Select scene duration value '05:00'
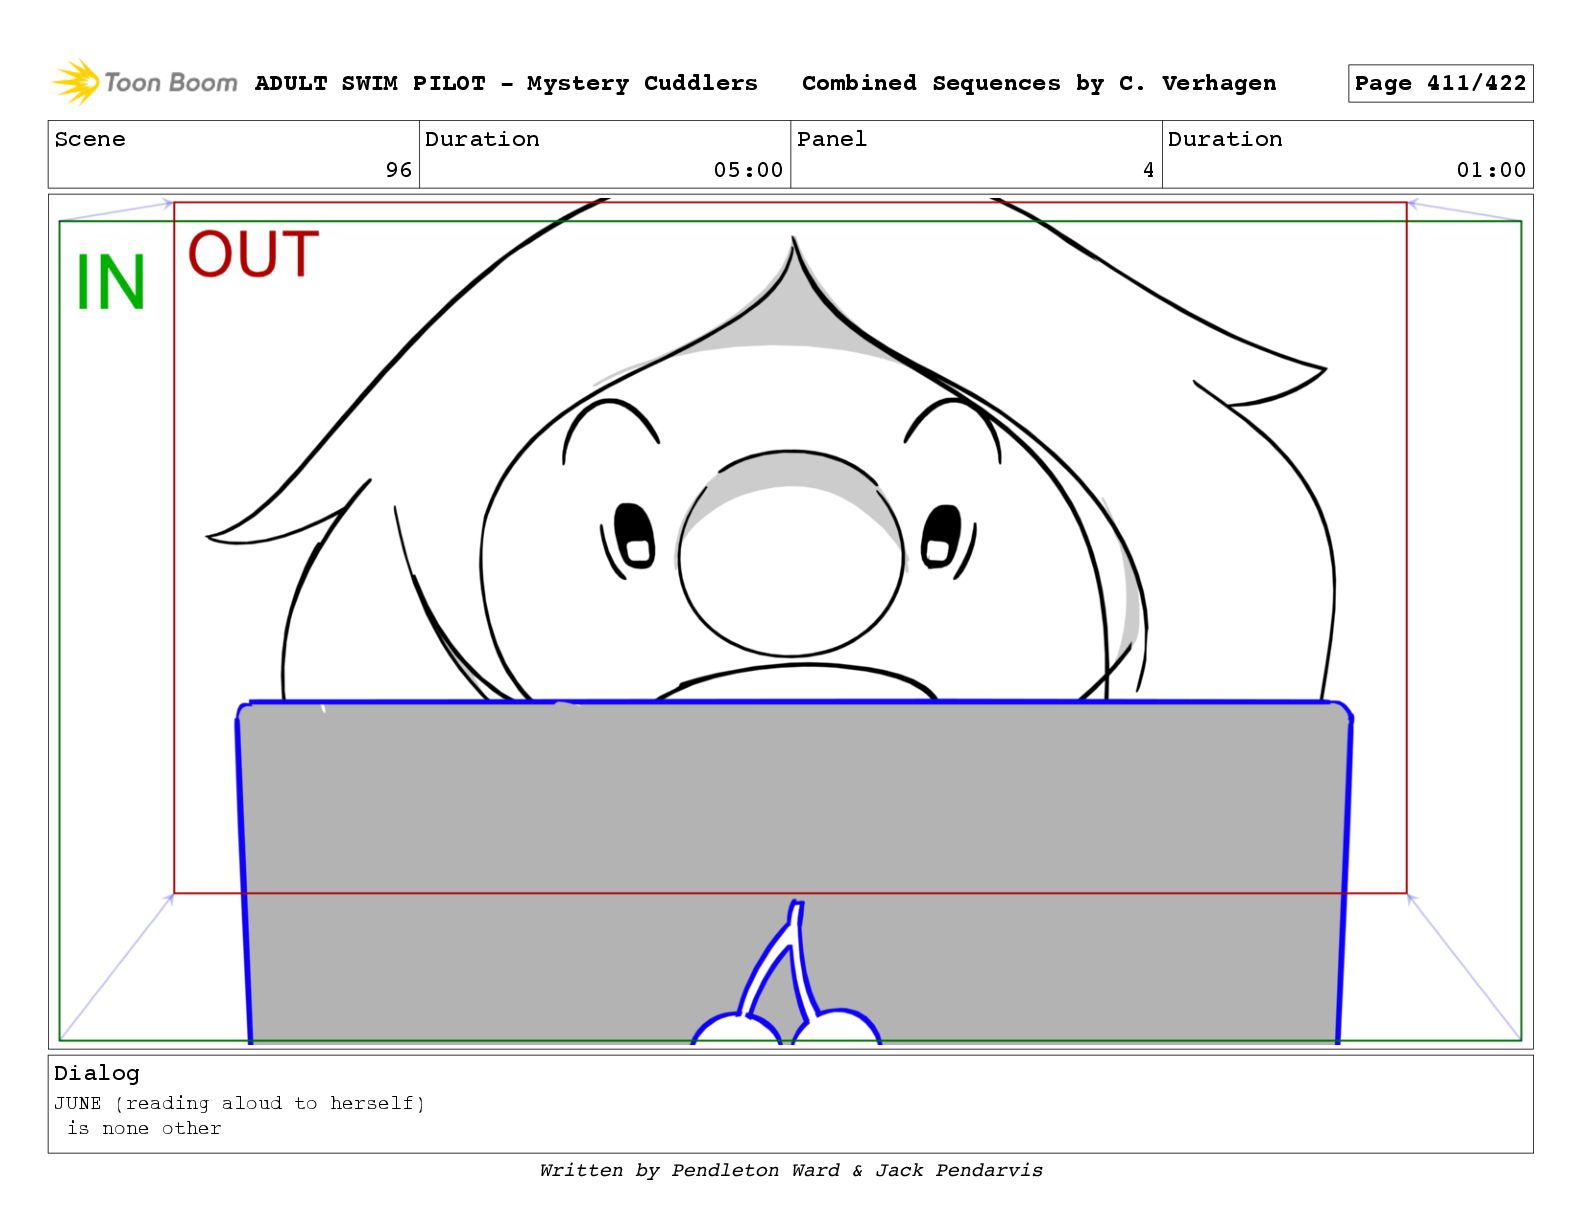Screen dimensions: 1582x1225 pyautogui.click(x=748, y=170)
